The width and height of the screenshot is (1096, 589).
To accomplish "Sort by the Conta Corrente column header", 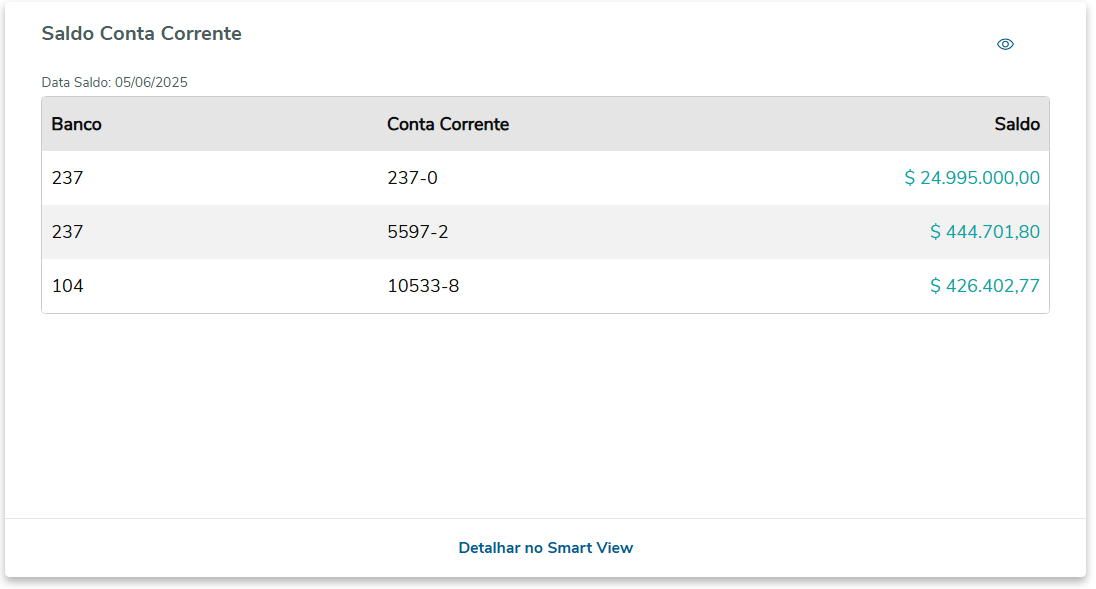I will click(448, 125).
